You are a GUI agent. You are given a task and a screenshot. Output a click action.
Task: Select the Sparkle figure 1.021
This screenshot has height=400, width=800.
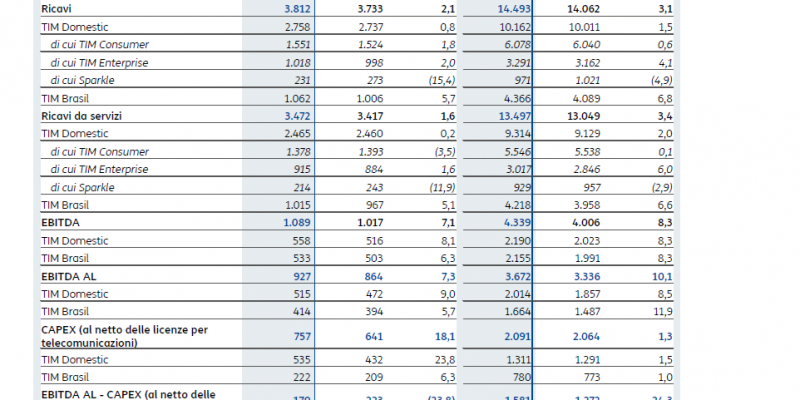pyautogui.click(x=588, y=81)
